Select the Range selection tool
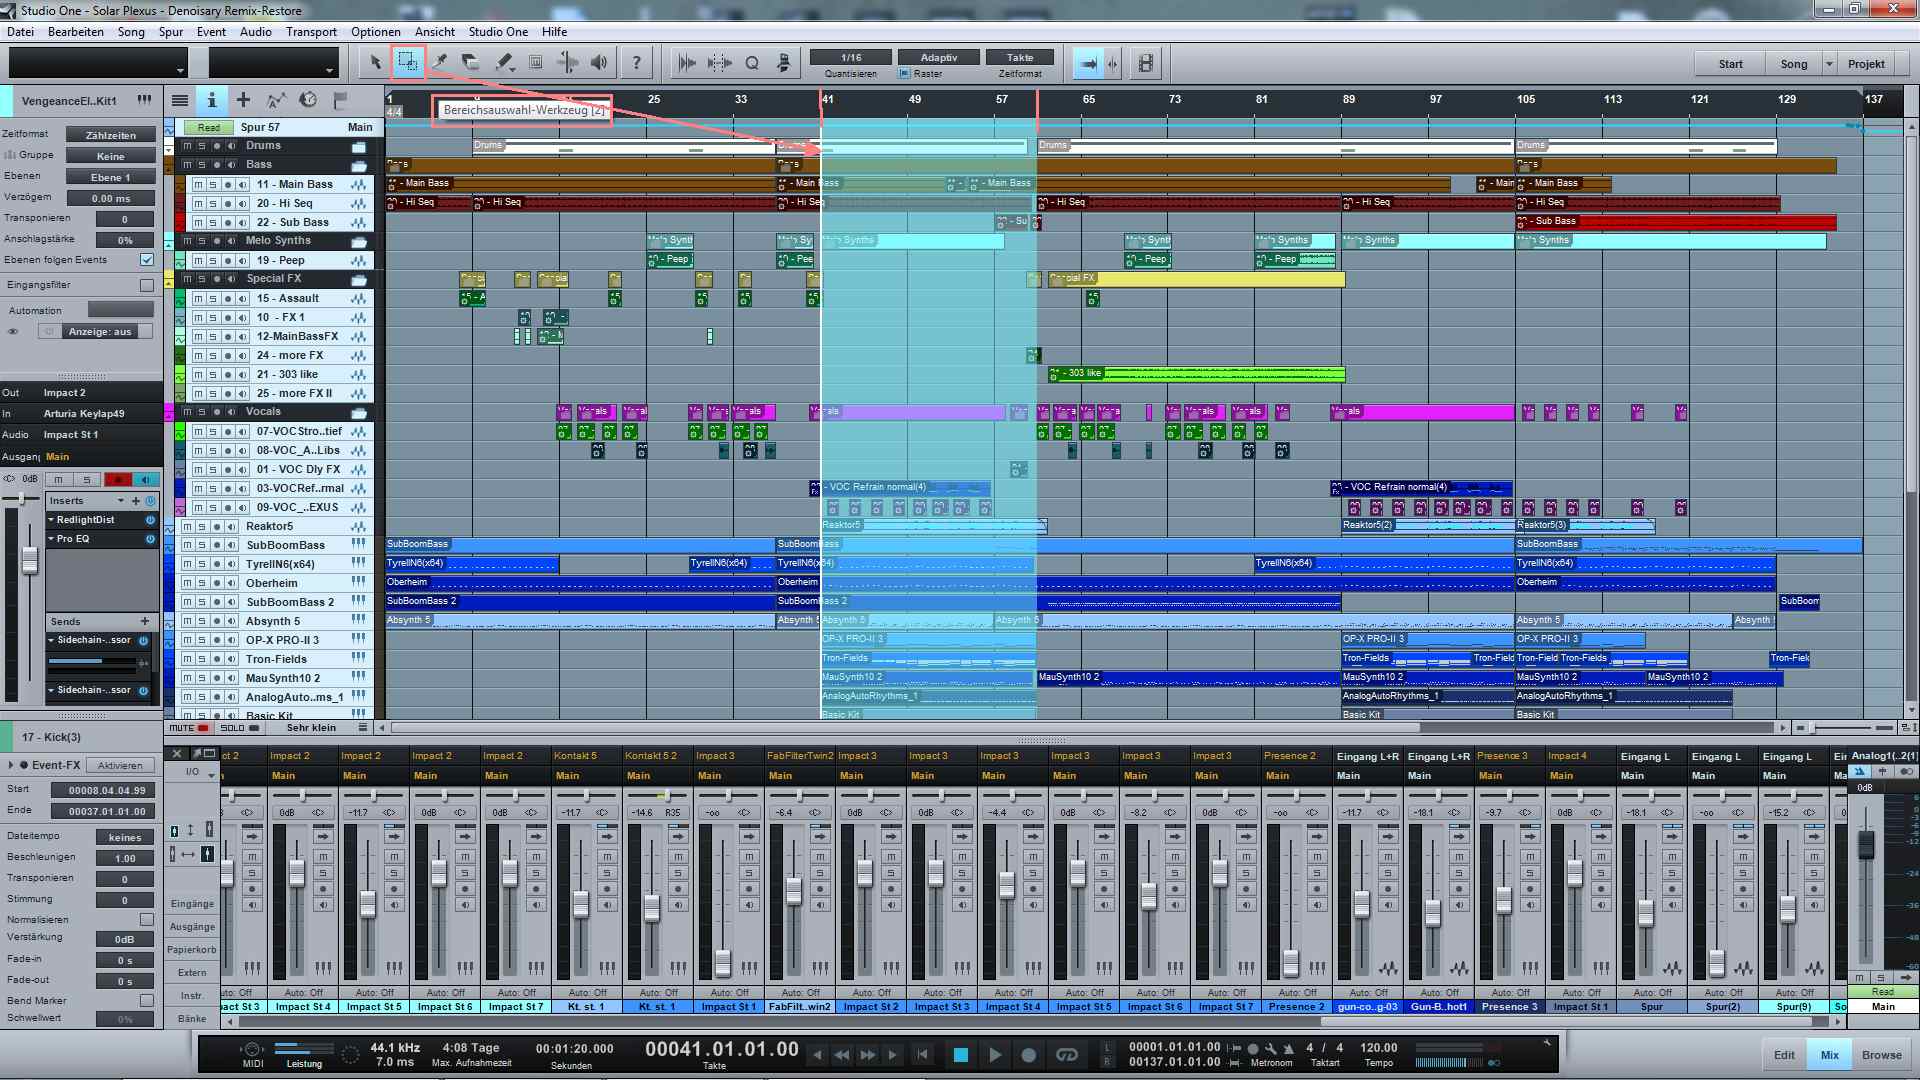This screenshot has height=1080, width=1920. tap(408, 63)
